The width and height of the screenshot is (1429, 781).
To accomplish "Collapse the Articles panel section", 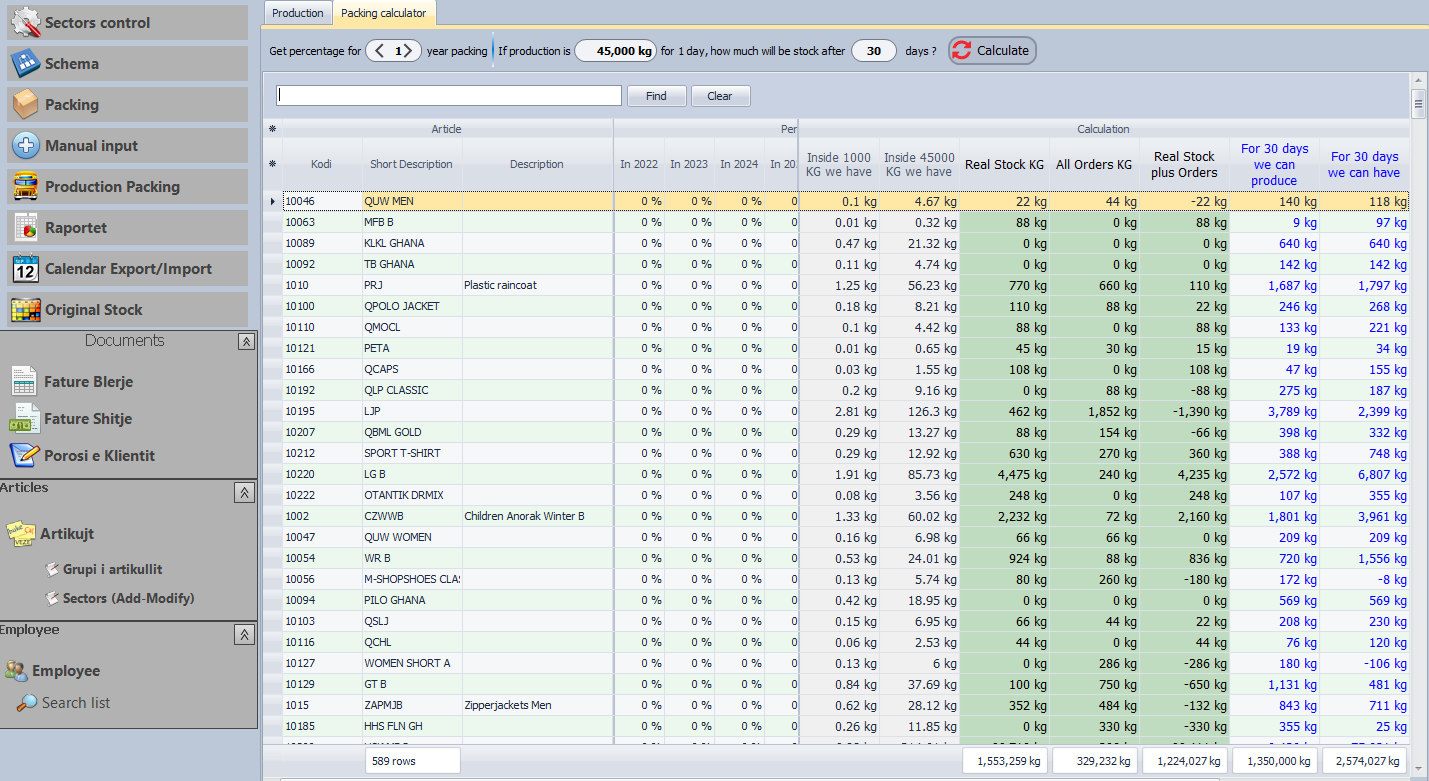I will tap(243, 492).
